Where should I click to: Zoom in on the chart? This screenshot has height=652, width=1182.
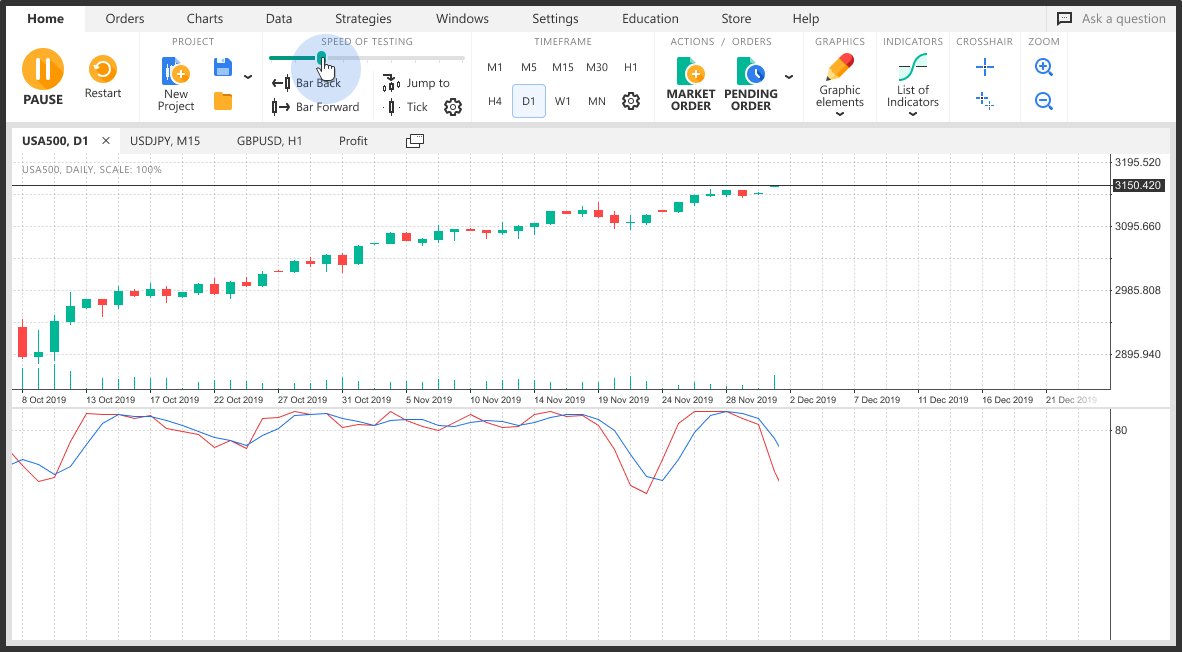(1044, 67)
